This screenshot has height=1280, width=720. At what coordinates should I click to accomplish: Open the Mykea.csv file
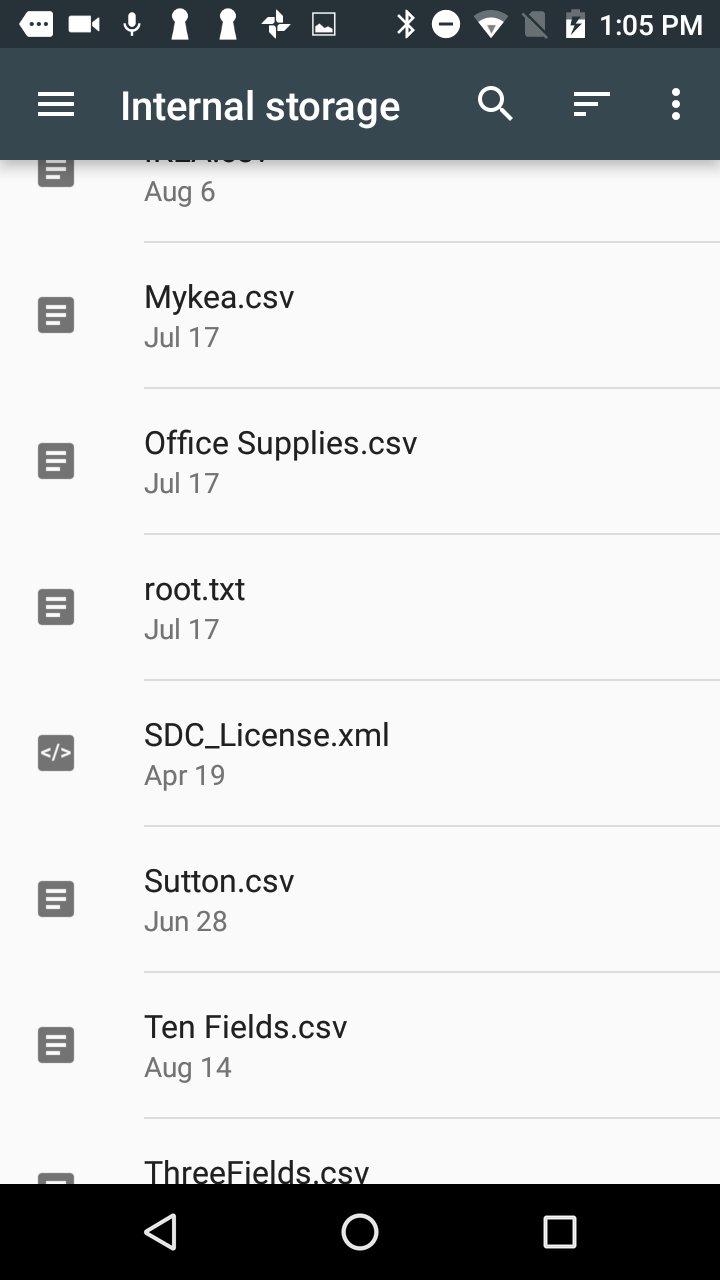point(360,315)
